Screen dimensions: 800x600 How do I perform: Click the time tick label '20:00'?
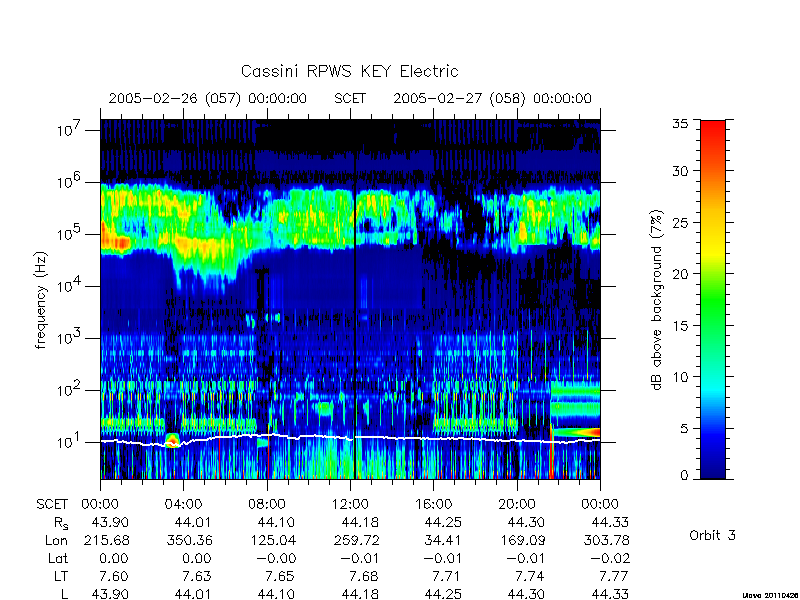click(x=517, y=505)
